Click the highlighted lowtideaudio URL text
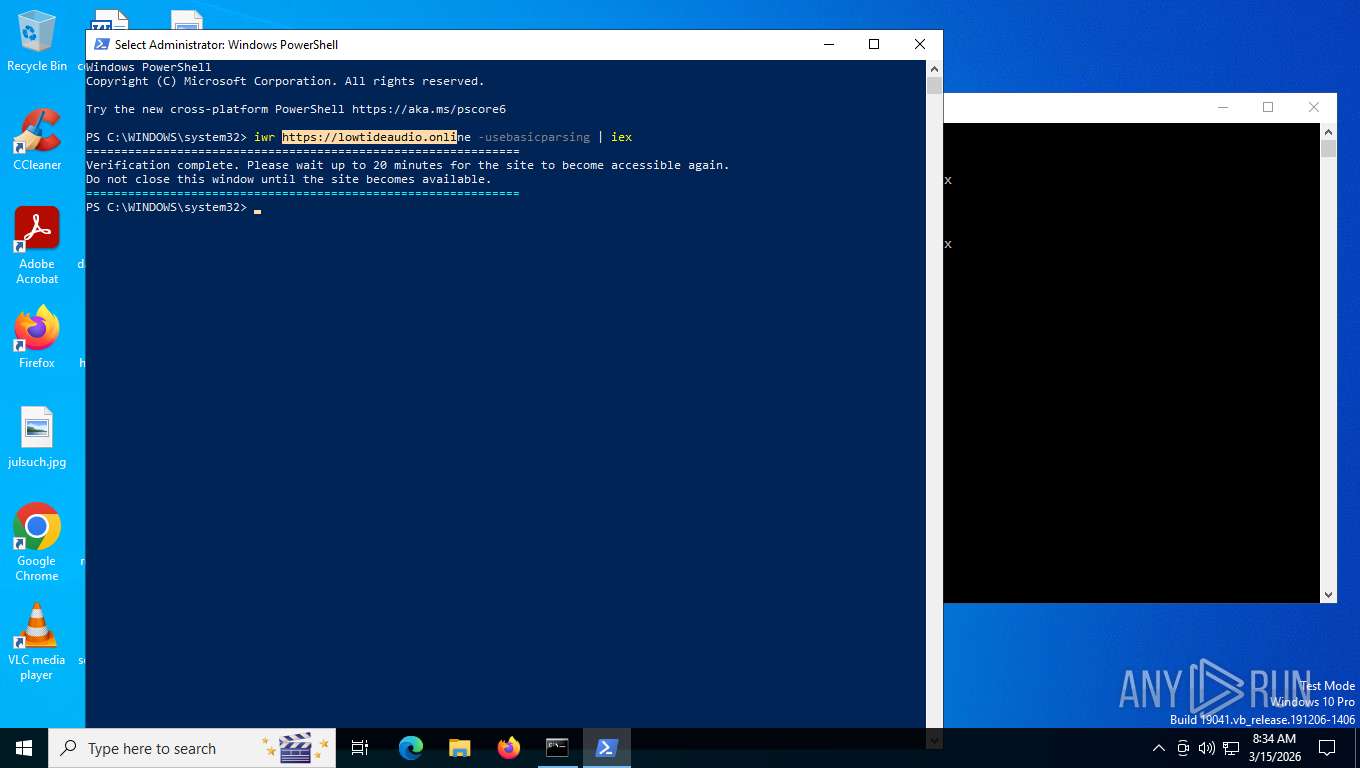 coord(369,137)
